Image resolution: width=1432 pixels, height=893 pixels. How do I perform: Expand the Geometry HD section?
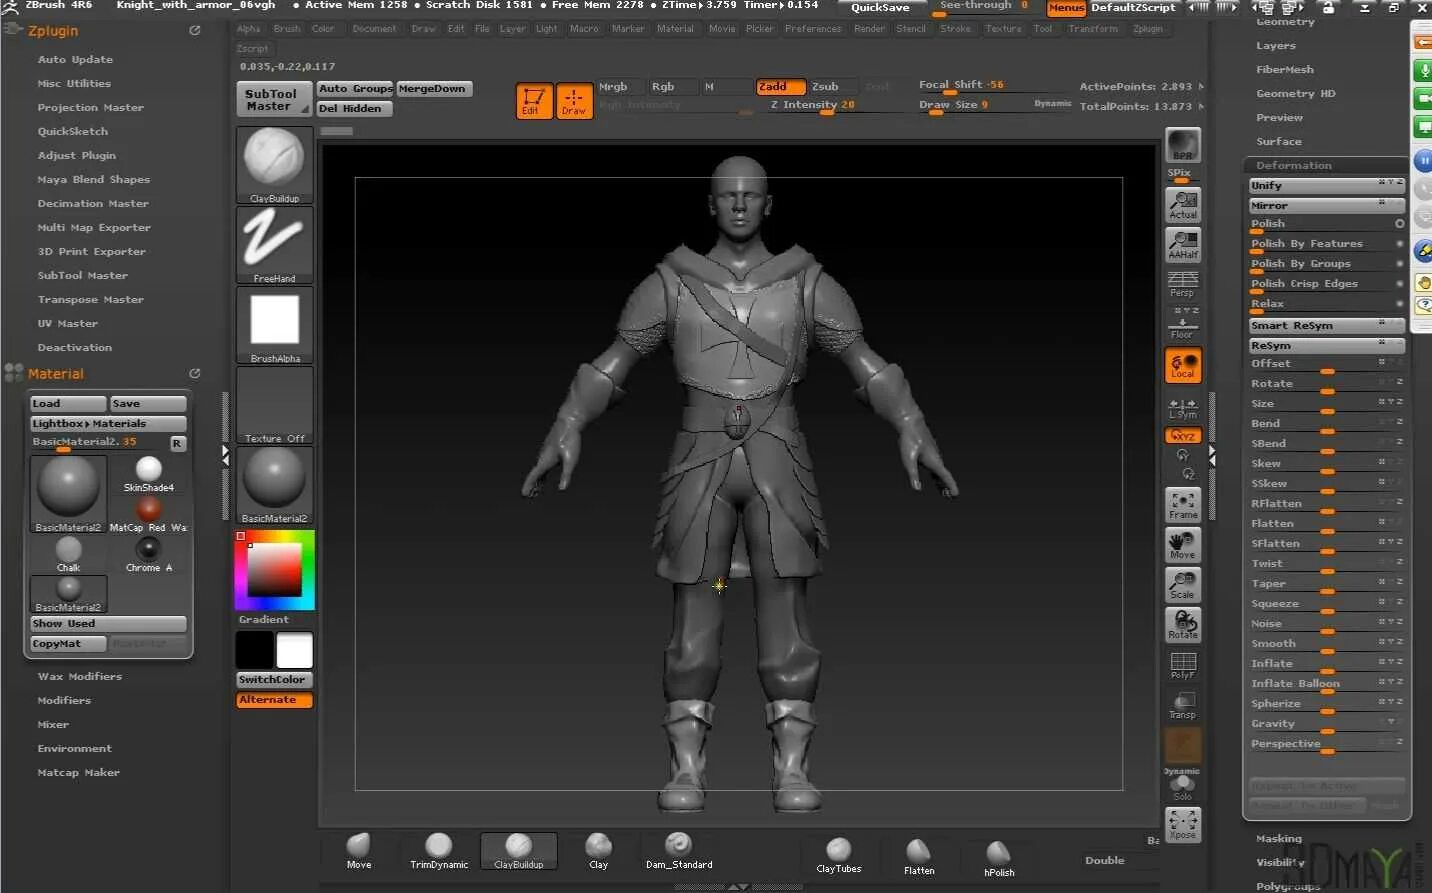pos(1296,94)
